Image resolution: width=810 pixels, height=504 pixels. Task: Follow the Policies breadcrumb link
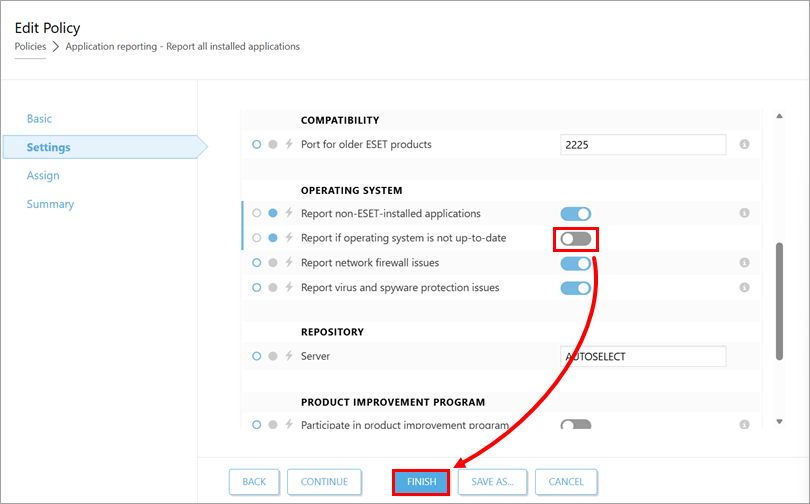tap(30, 46)
